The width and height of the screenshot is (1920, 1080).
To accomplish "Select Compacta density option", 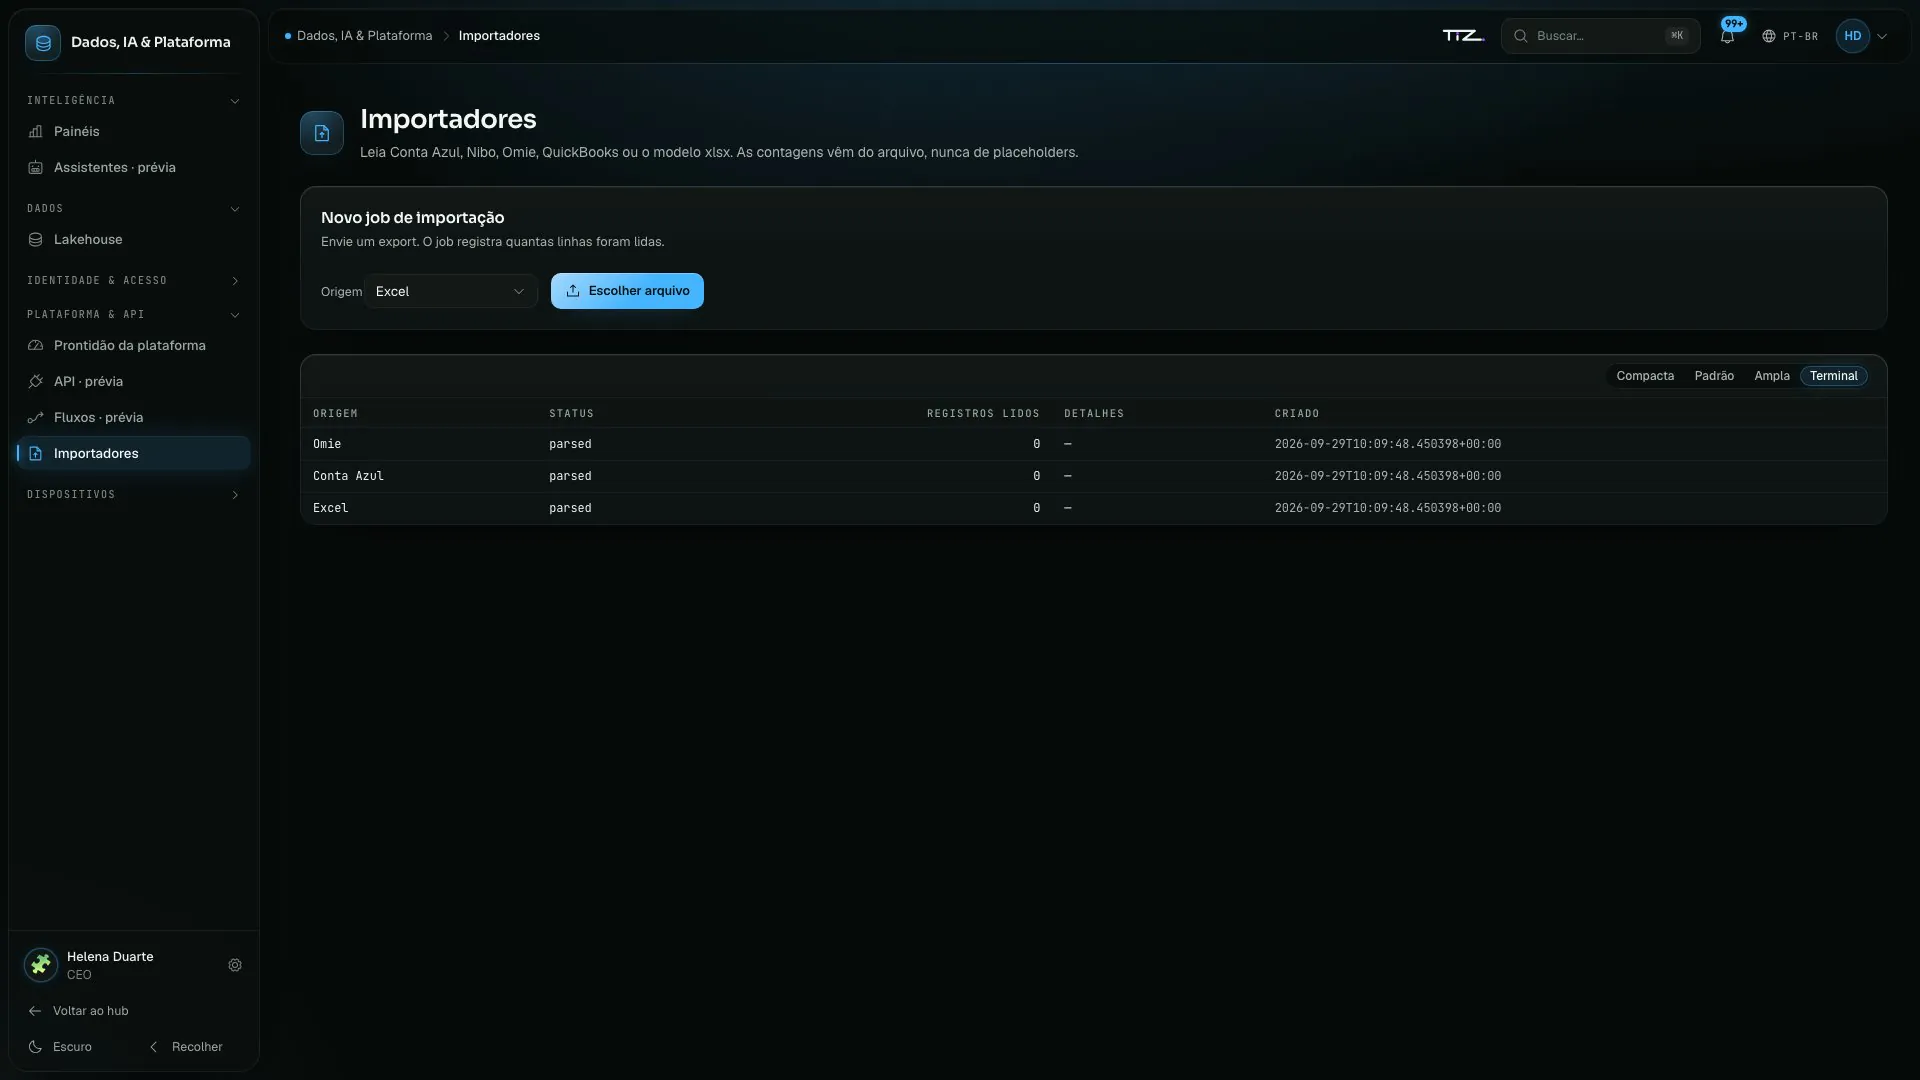I will coord(1645,376).
